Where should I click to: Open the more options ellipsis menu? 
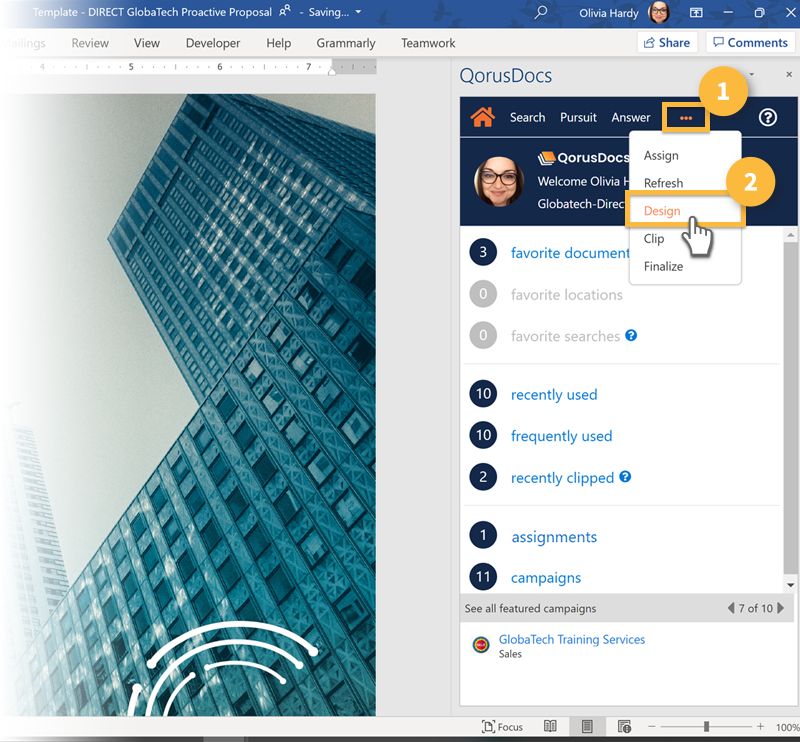pyautogui.click(x=686, y=118)
